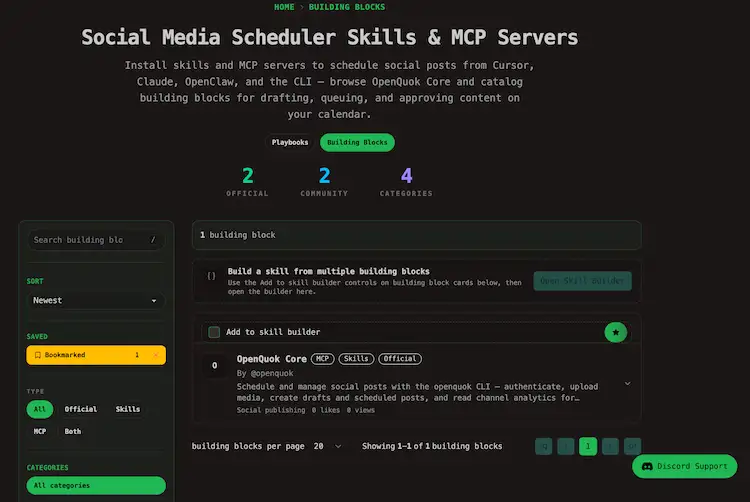Screen dimensions: 750x502
Task: Filter type by Official
Action: pyautogui.click(x=81, y=409)
